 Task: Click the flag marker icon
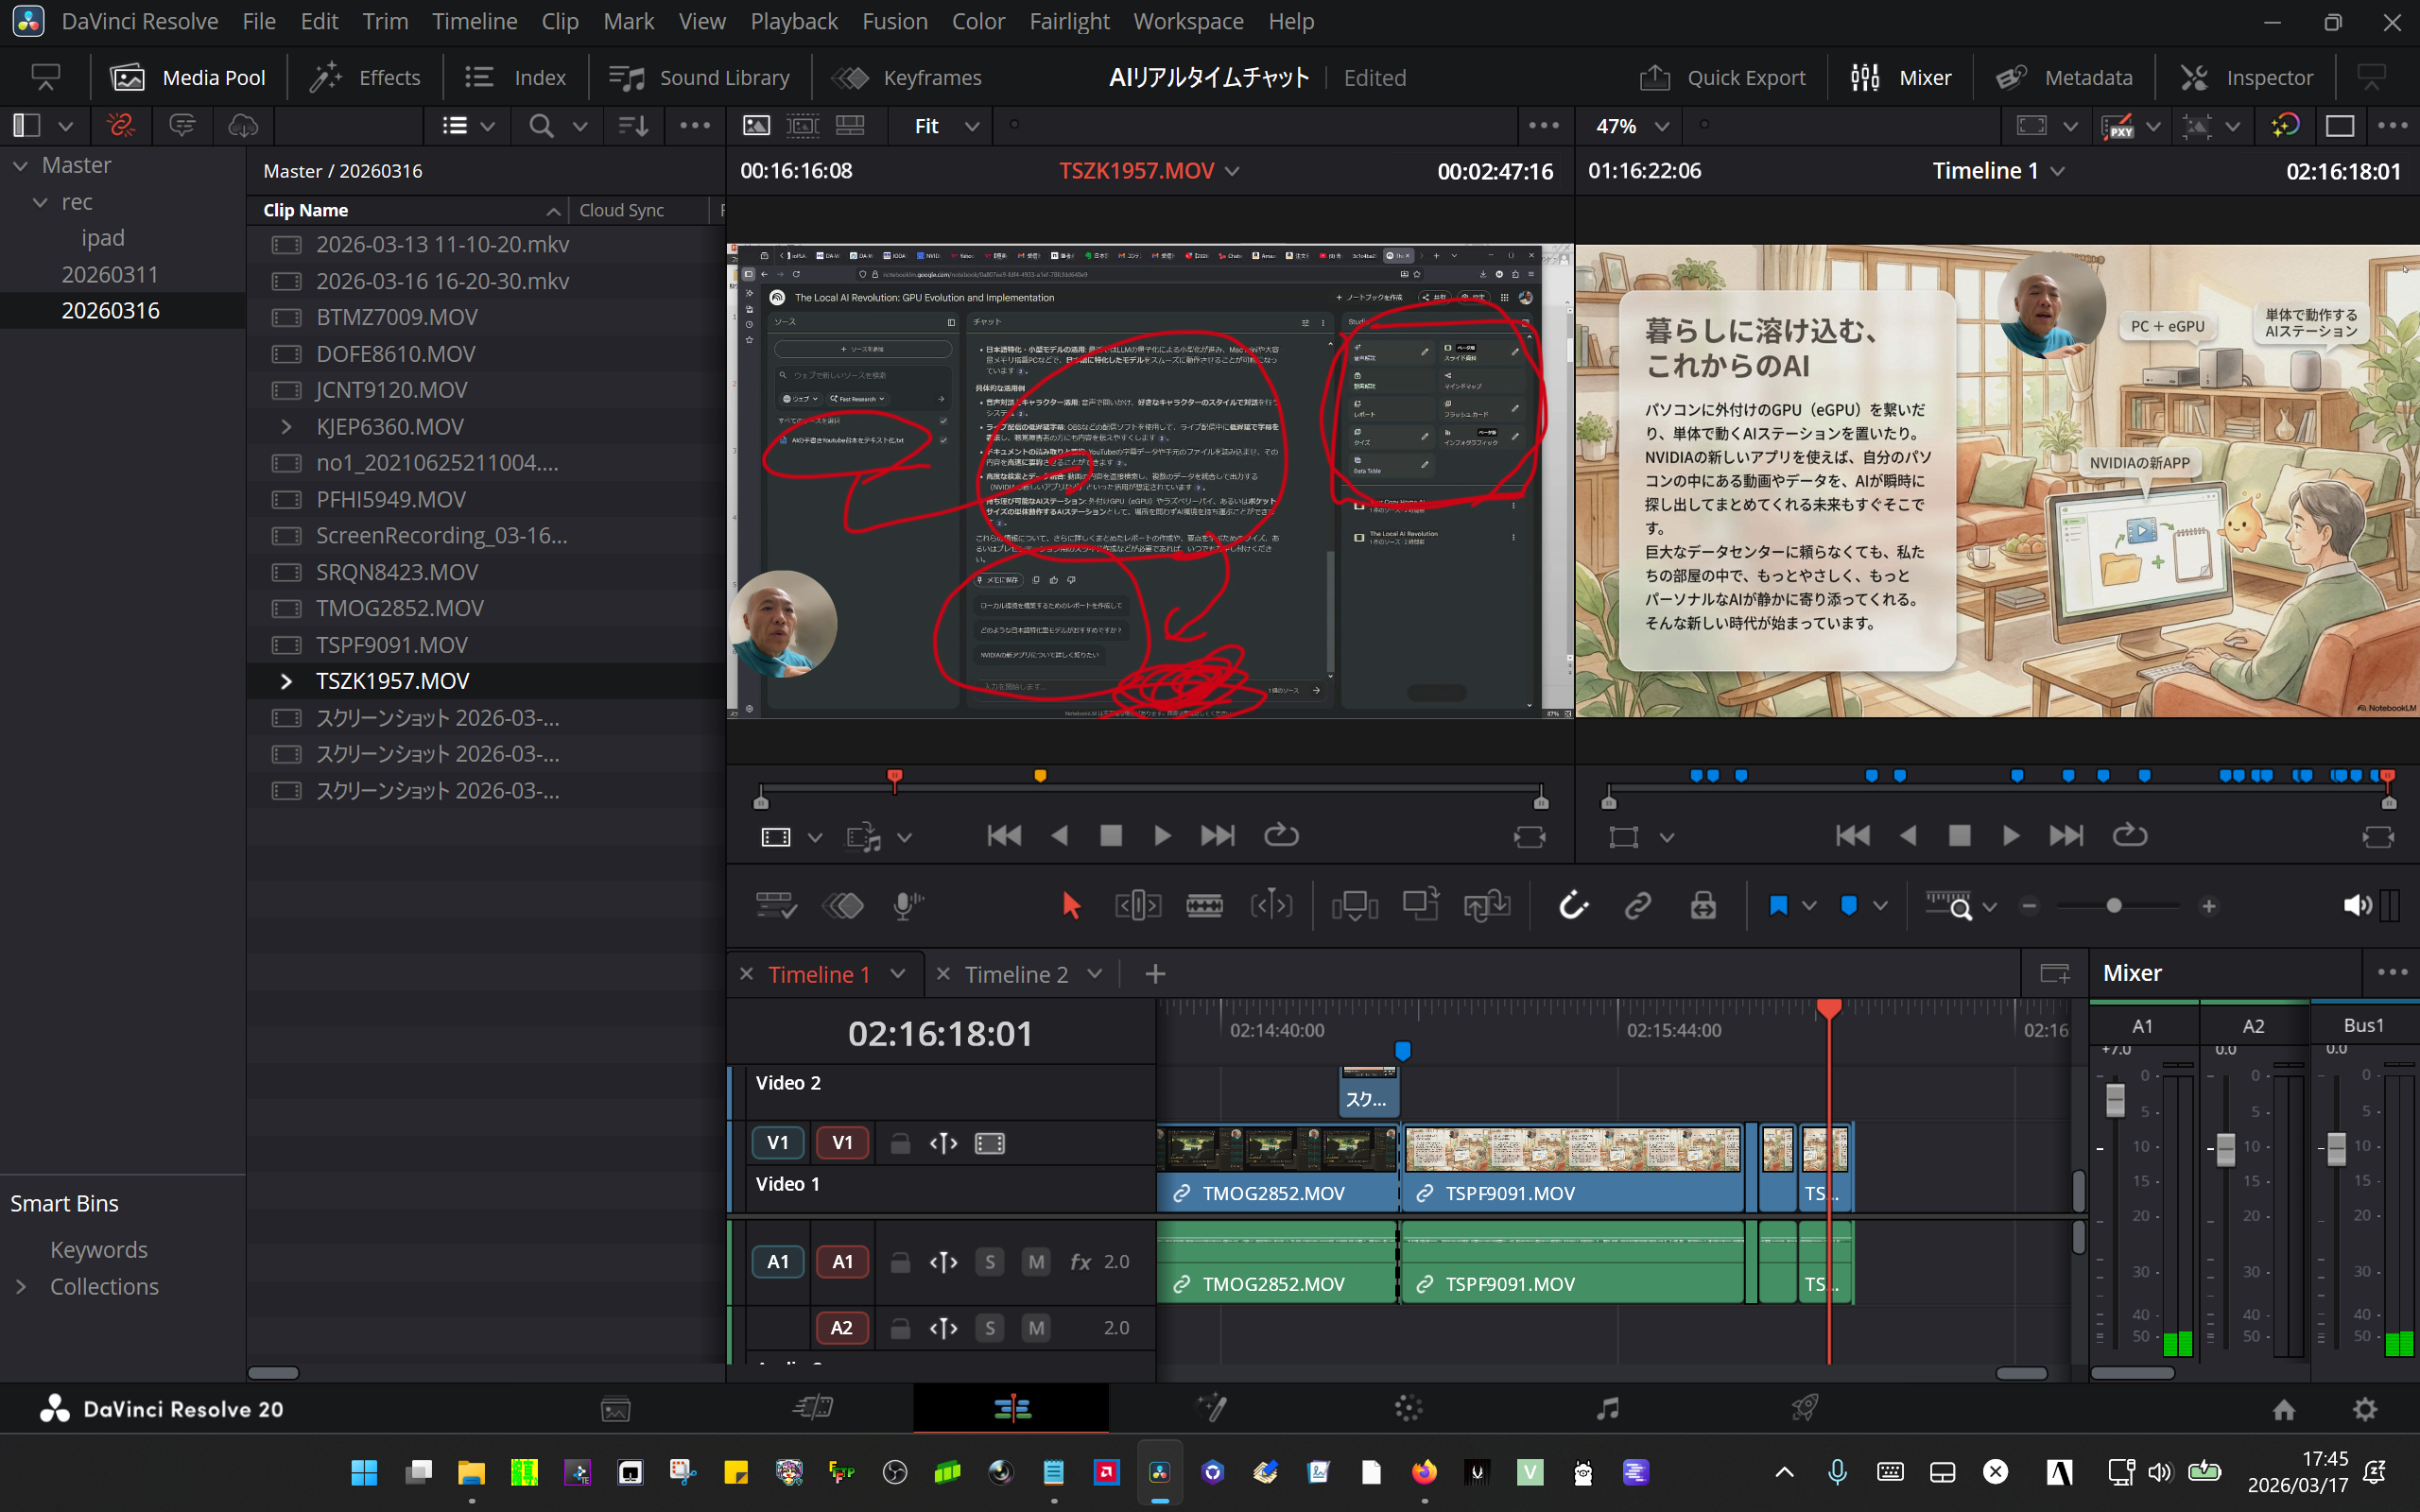1778,906
